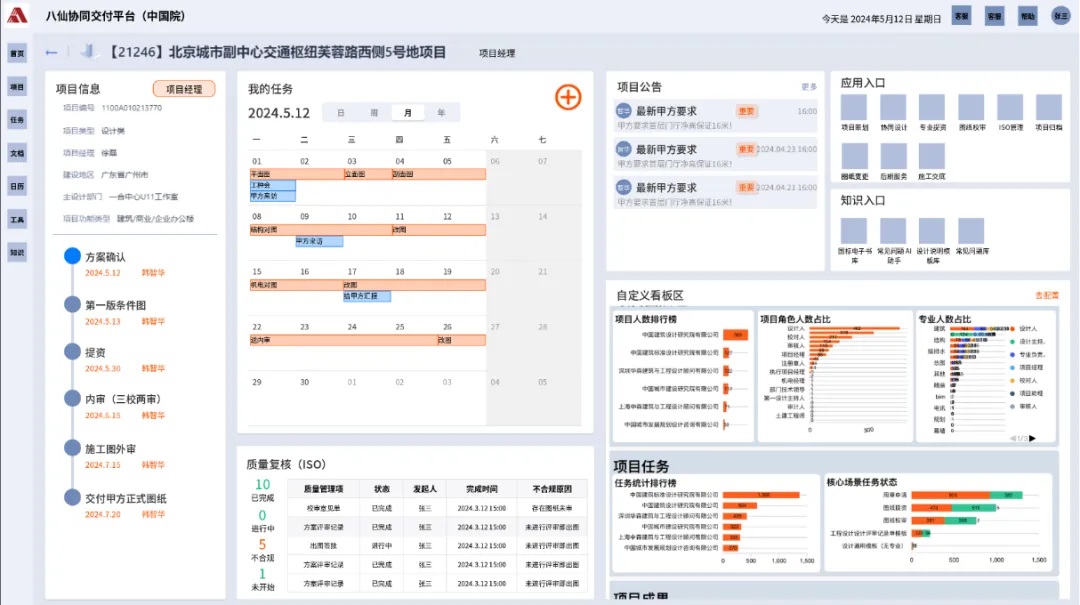Click the orange plus add-task icon
This screenshot has width=1080, height=605.
pos(567,97)
